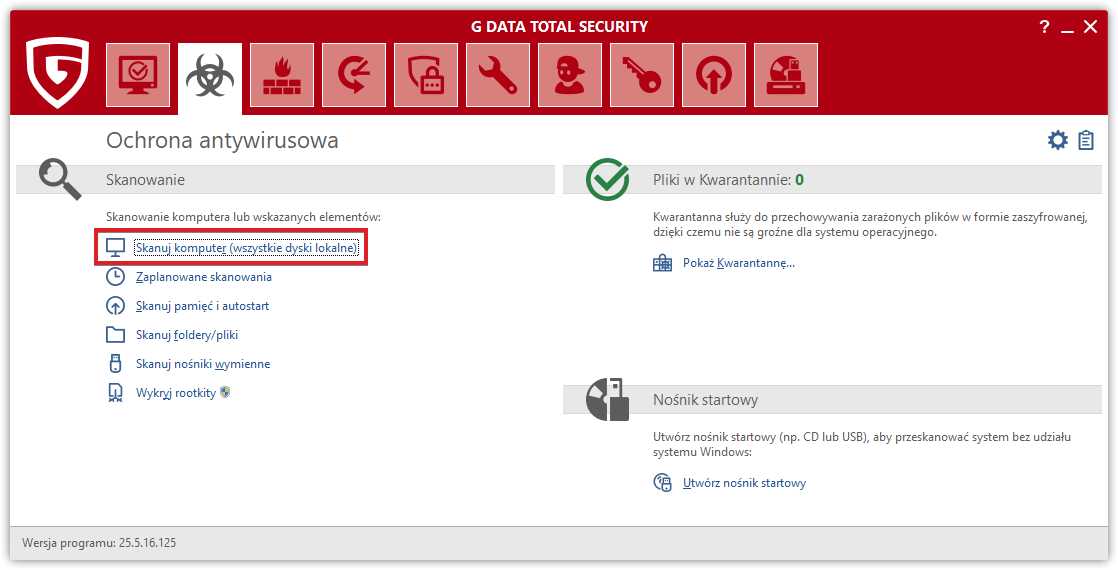
Task: Start scan via Skanuj komputer link
Action: [247, 248]
